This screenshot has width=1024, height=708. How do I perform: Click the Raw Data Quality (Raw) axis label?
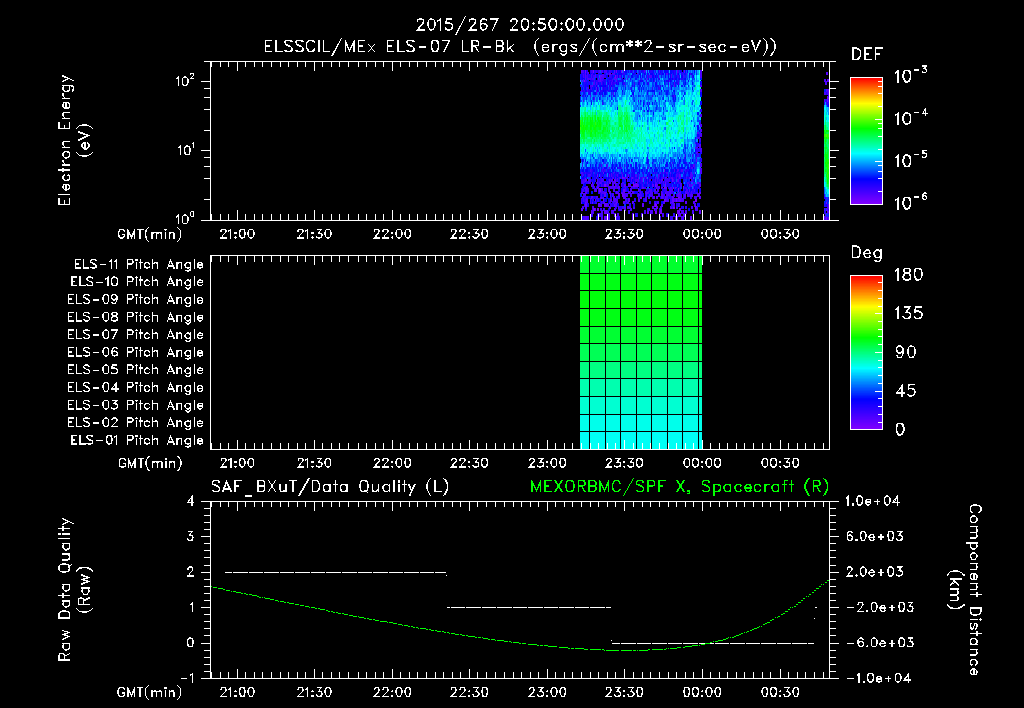pos(74,590)
